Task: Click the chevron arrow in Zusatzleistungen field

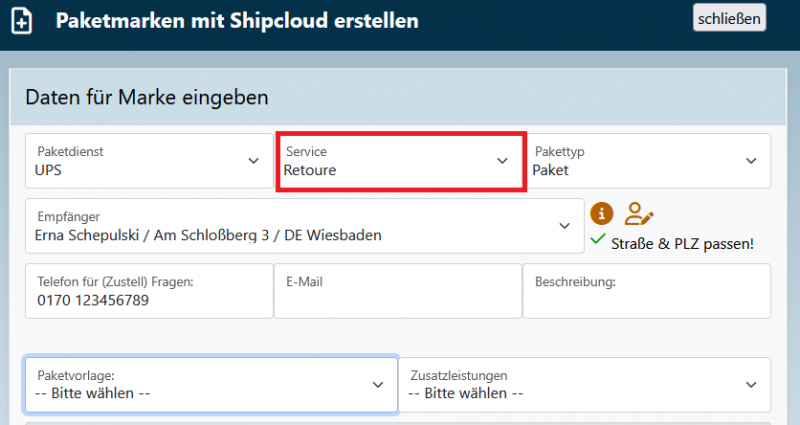Action: point(751,385)
